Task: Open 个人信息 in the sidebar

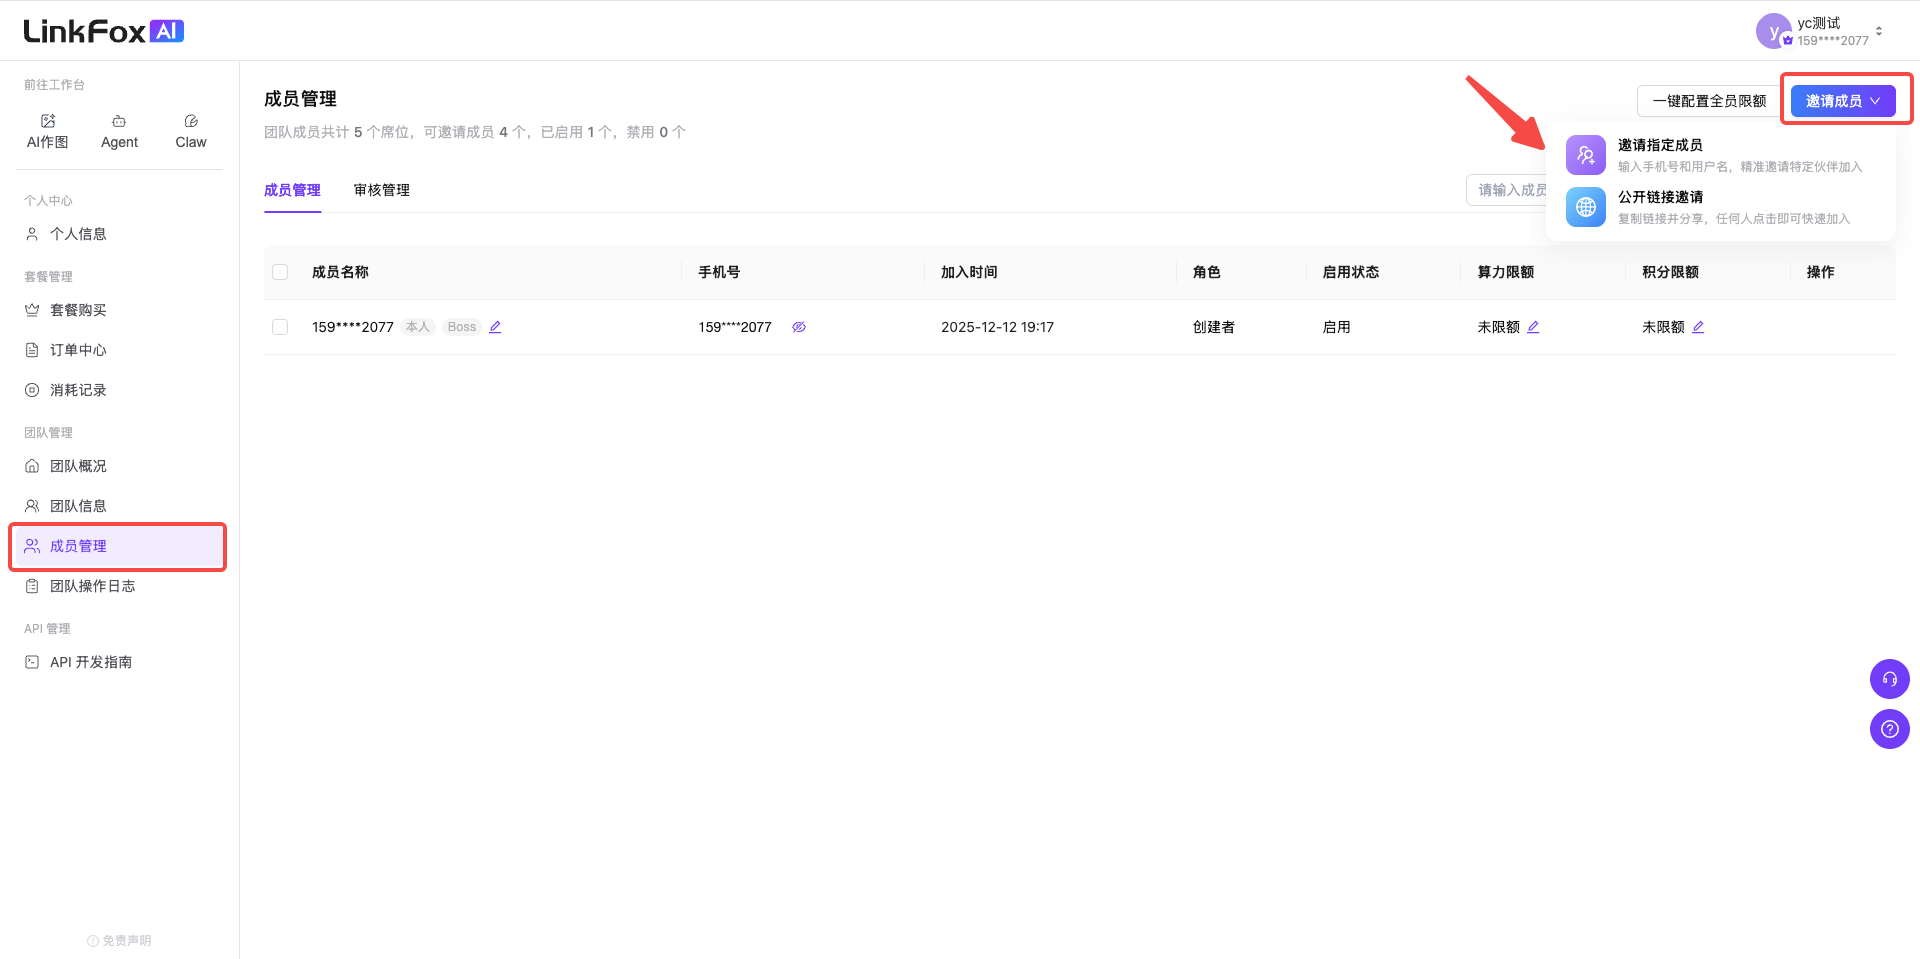Action: pos(118,234)
